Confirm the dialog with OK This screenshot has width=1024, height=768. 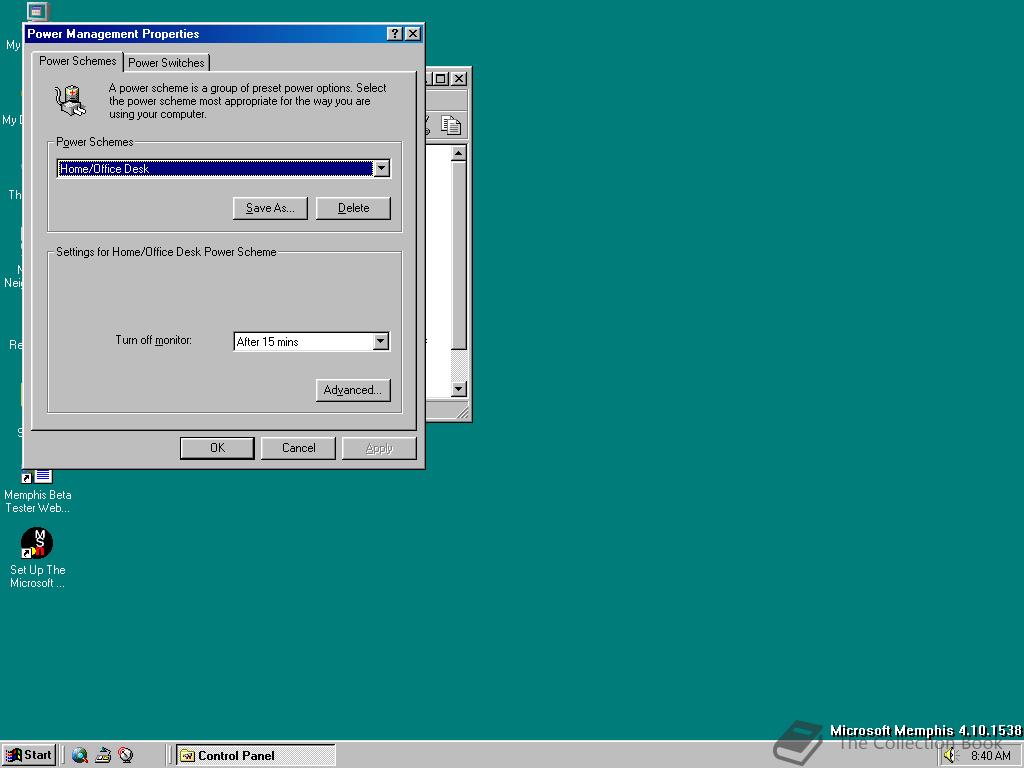click(217, 448)
